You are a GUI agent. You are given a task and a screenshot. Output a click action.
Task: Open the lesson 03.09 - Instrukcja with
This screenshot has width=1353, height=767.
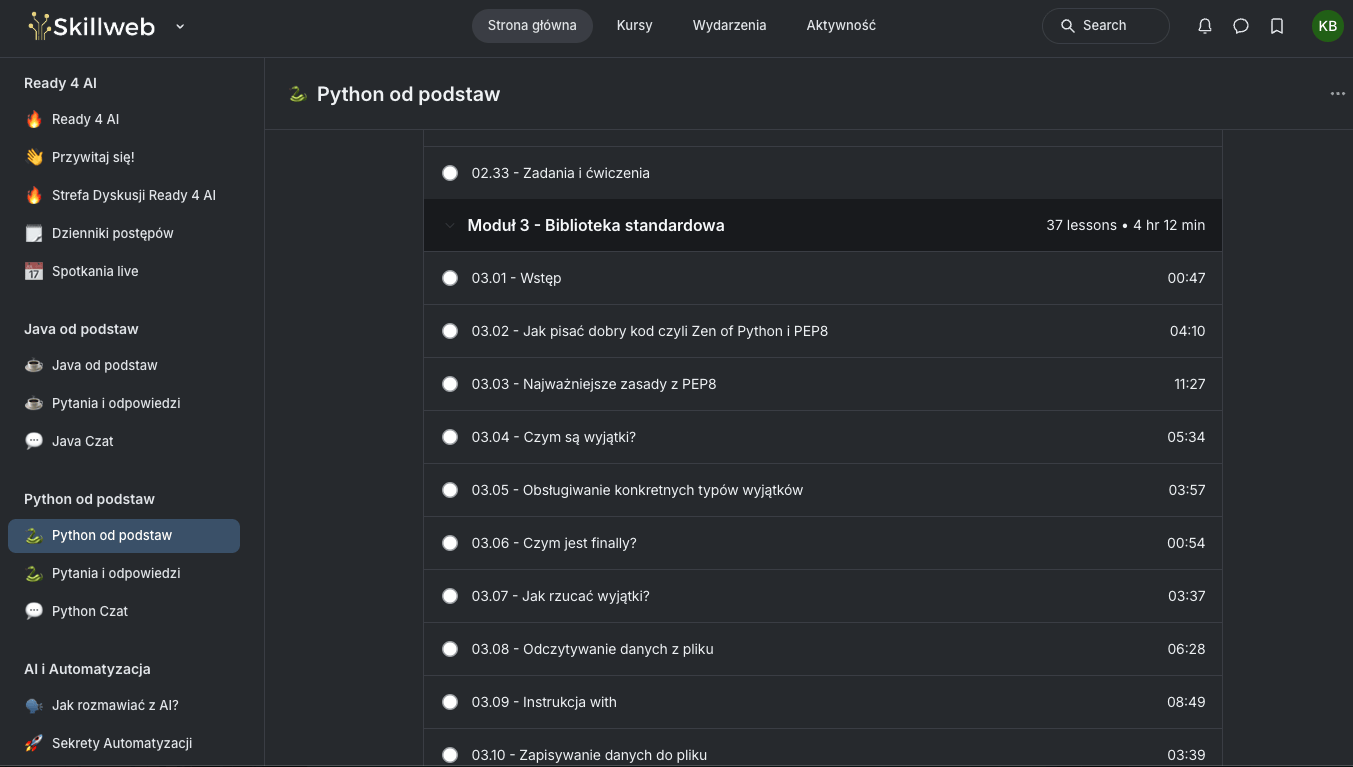pyautogui.click(x=544, y=701)
